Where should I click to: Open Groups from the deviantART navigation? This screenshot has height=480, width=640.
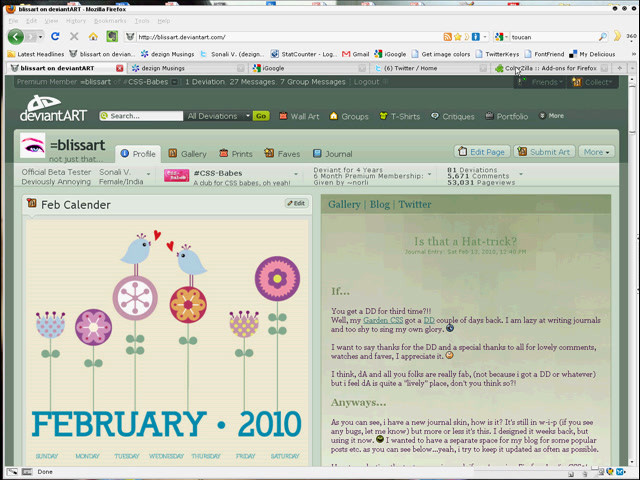click(349, 116)
